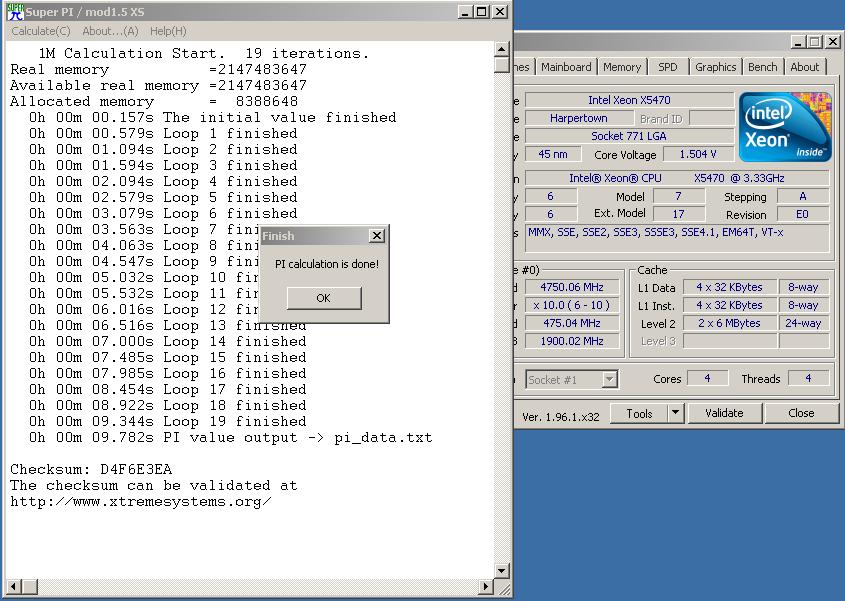
Task: Click the Super PI horizontal scroll left arrow
Action: pyautogui.click(x=14, y=586)
